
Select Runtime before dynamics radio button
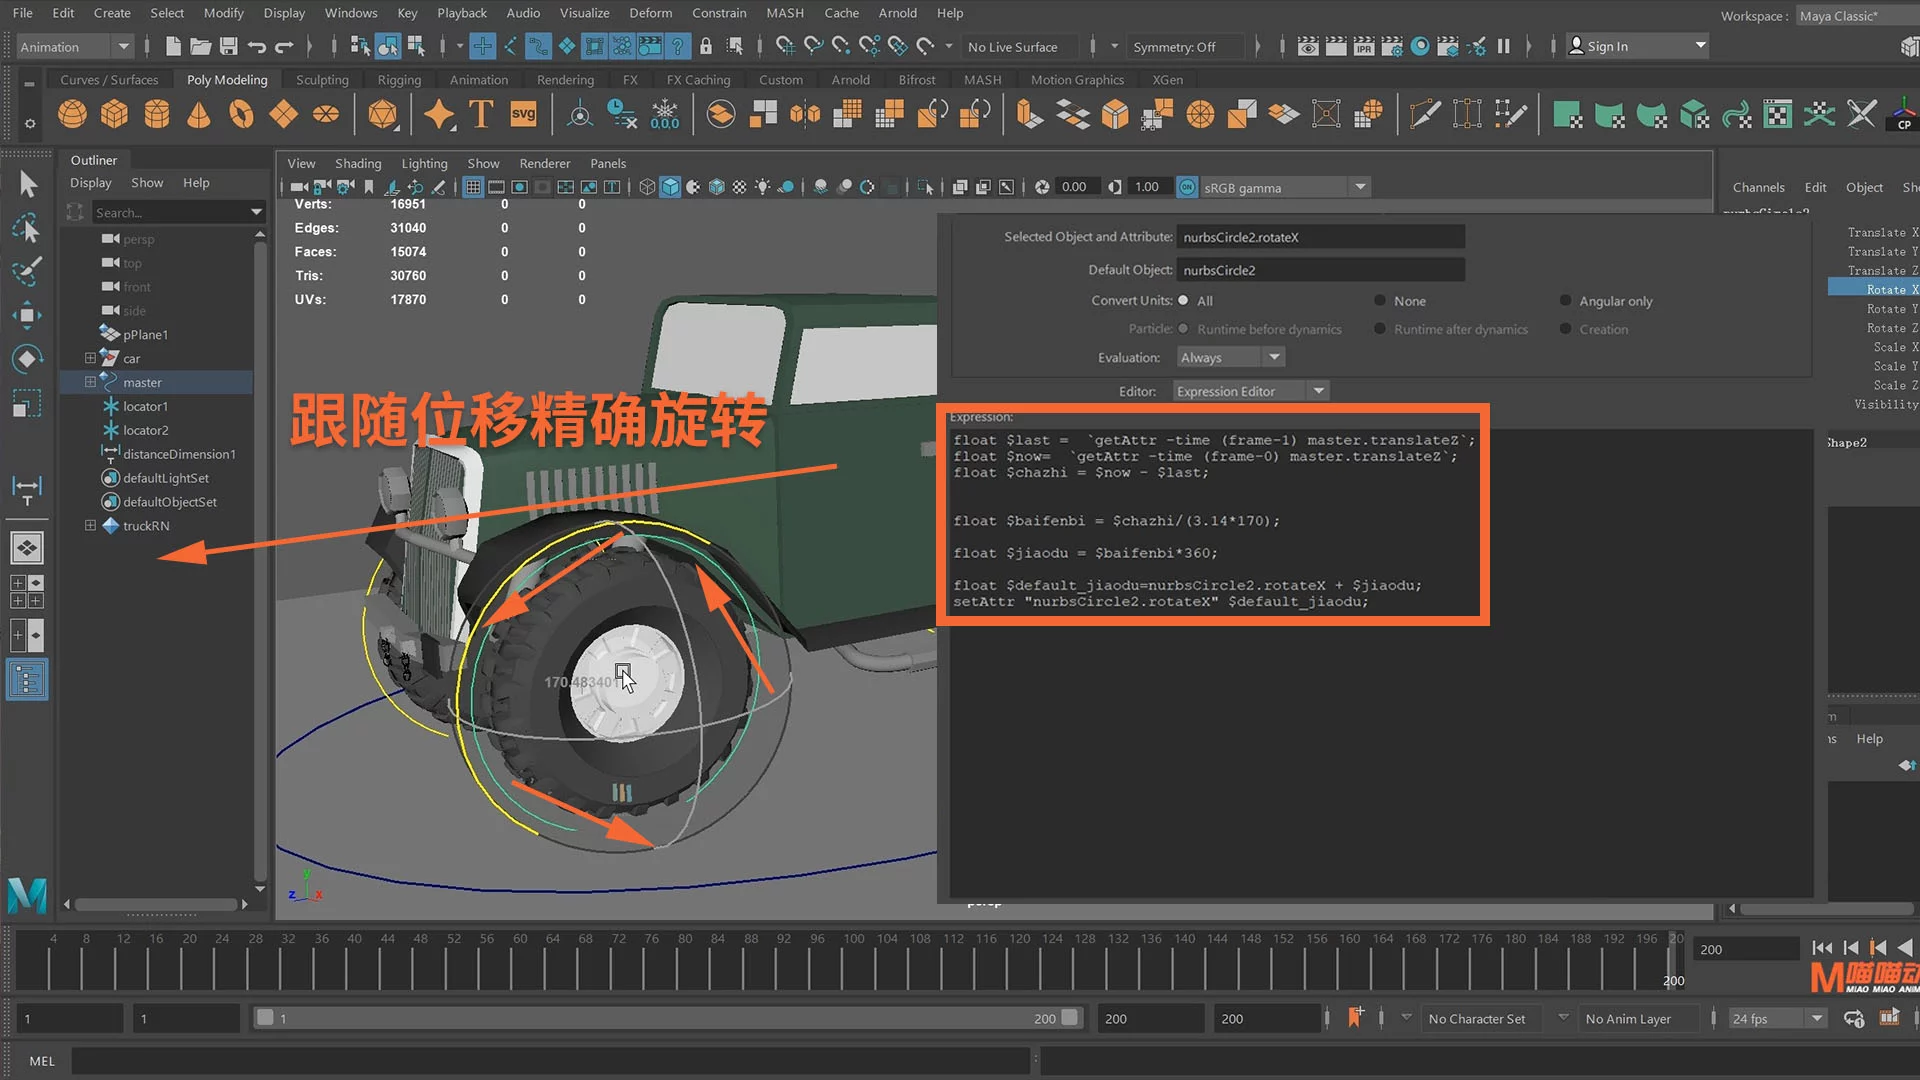pyautogui.click(x=1184, y=329)
